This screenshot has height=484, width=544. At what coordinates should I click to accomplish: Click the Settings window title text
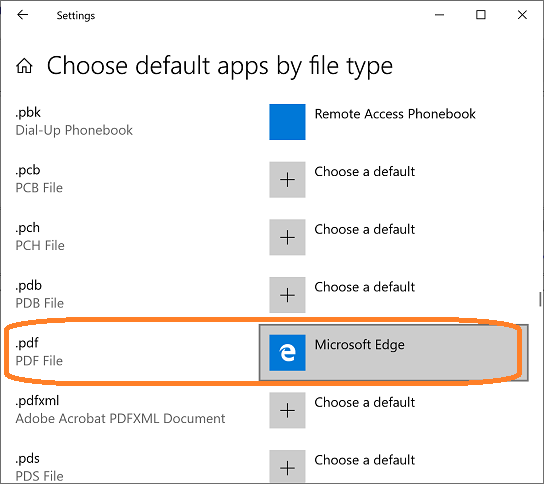(76, 16)
